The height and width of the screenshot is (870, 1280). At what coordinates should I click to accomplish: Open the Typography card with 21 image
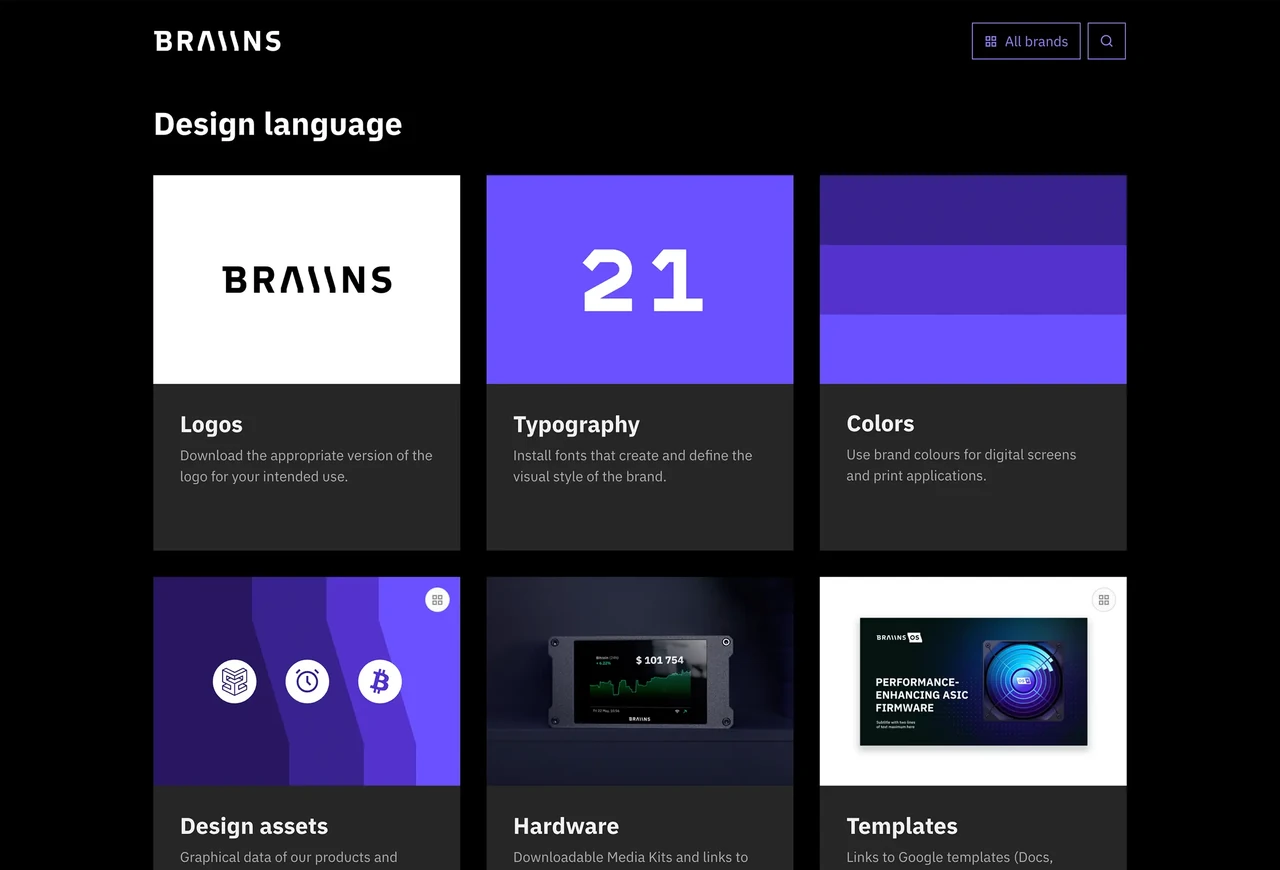tap(640, 280)
